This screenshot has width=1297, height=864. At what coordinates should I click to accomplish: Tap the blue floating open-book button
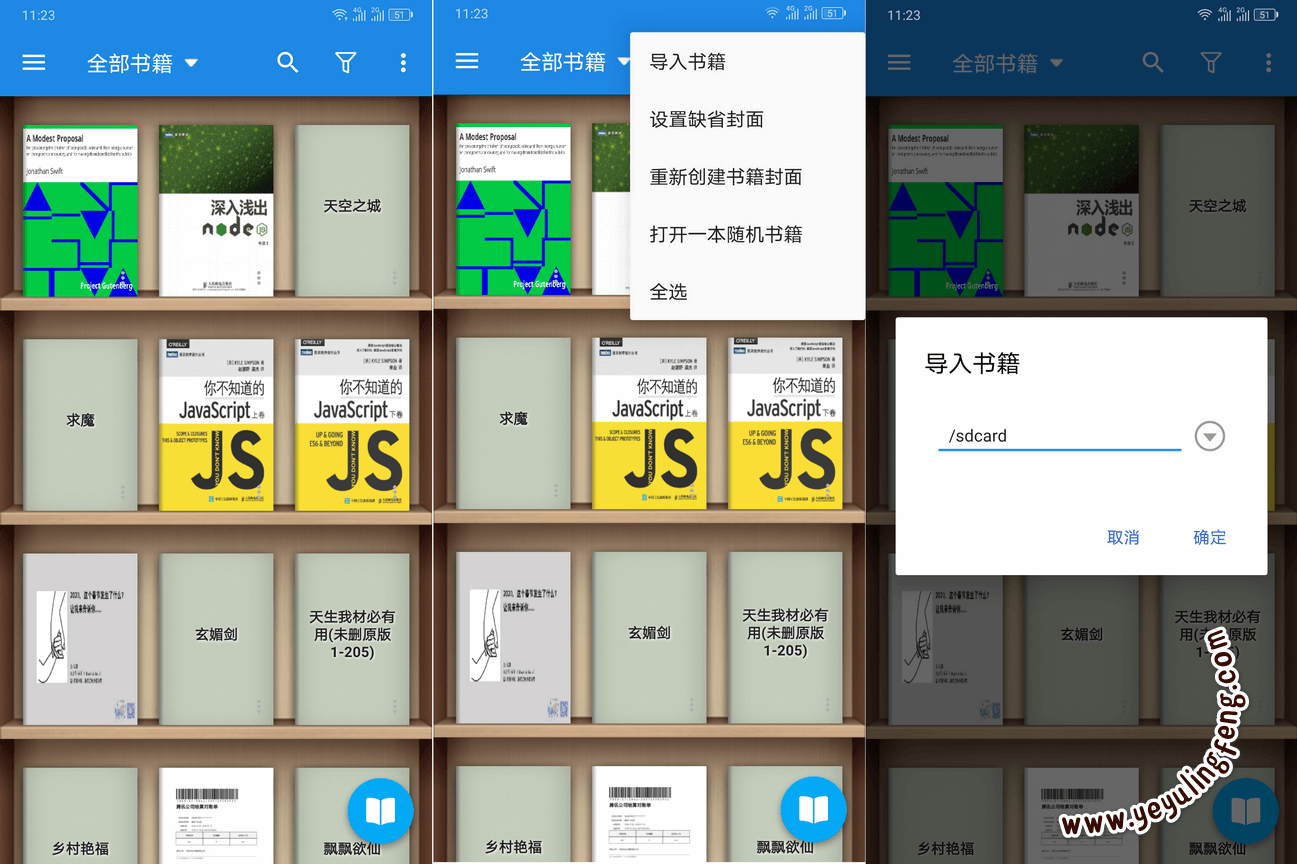coord(380,810)
